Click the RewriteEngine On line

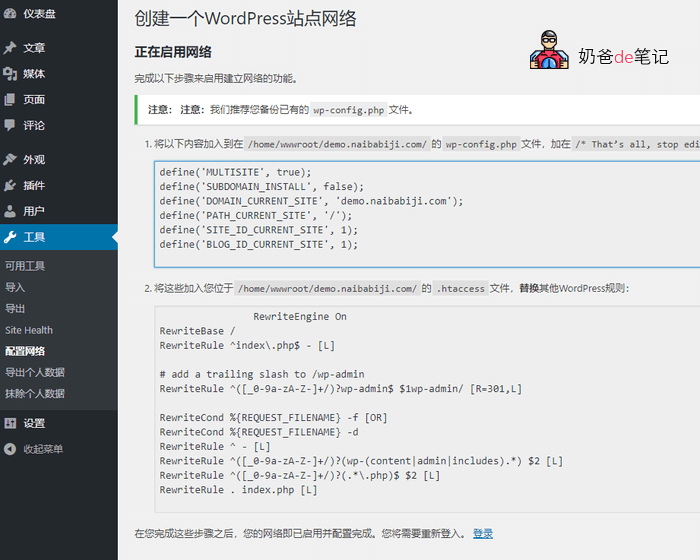300,317
